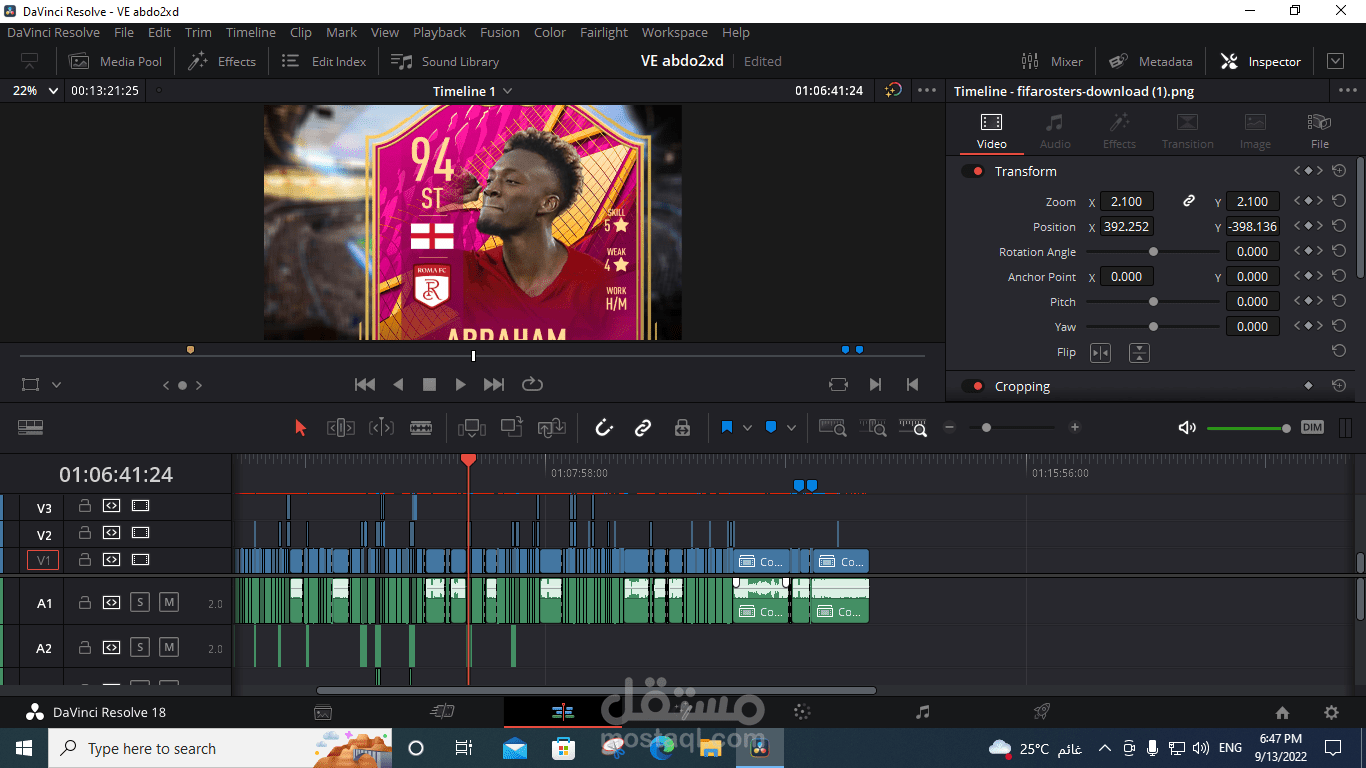The image size is (1366, 768).
Task: Toggle the DIM audio button
Action: (x=1312, y=428)
